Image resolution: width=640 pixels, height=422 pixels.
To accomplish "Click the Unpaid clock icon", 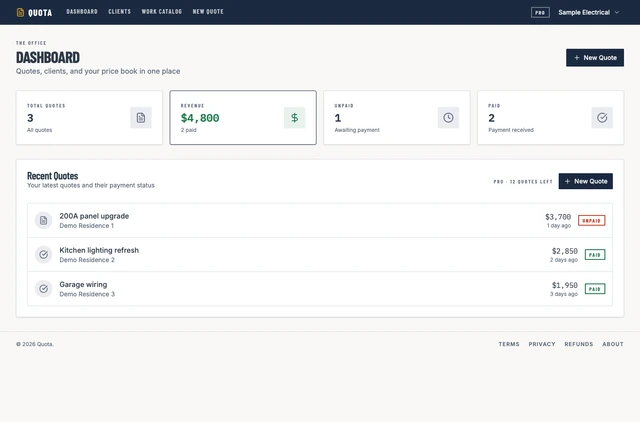I will pyautogui.click(x=448, y=118).
